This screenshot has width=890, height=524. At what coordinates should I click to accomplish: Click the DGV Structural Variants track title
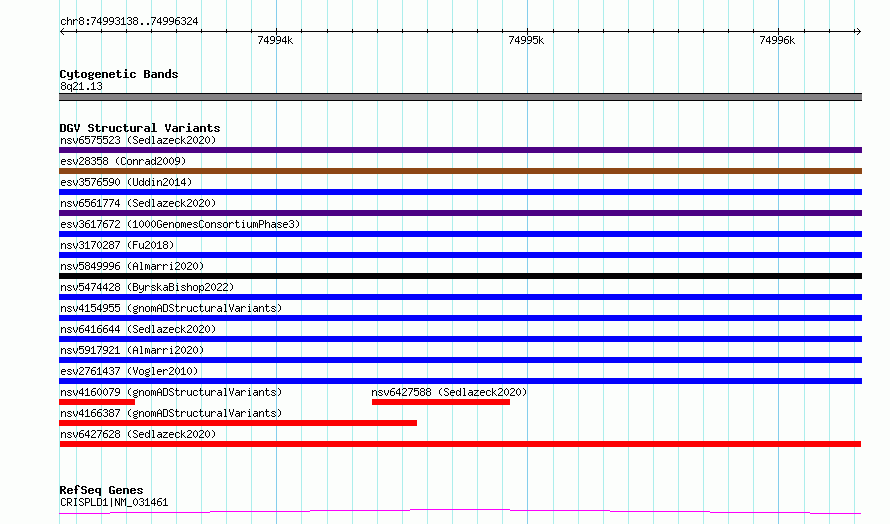click(140, 128)
